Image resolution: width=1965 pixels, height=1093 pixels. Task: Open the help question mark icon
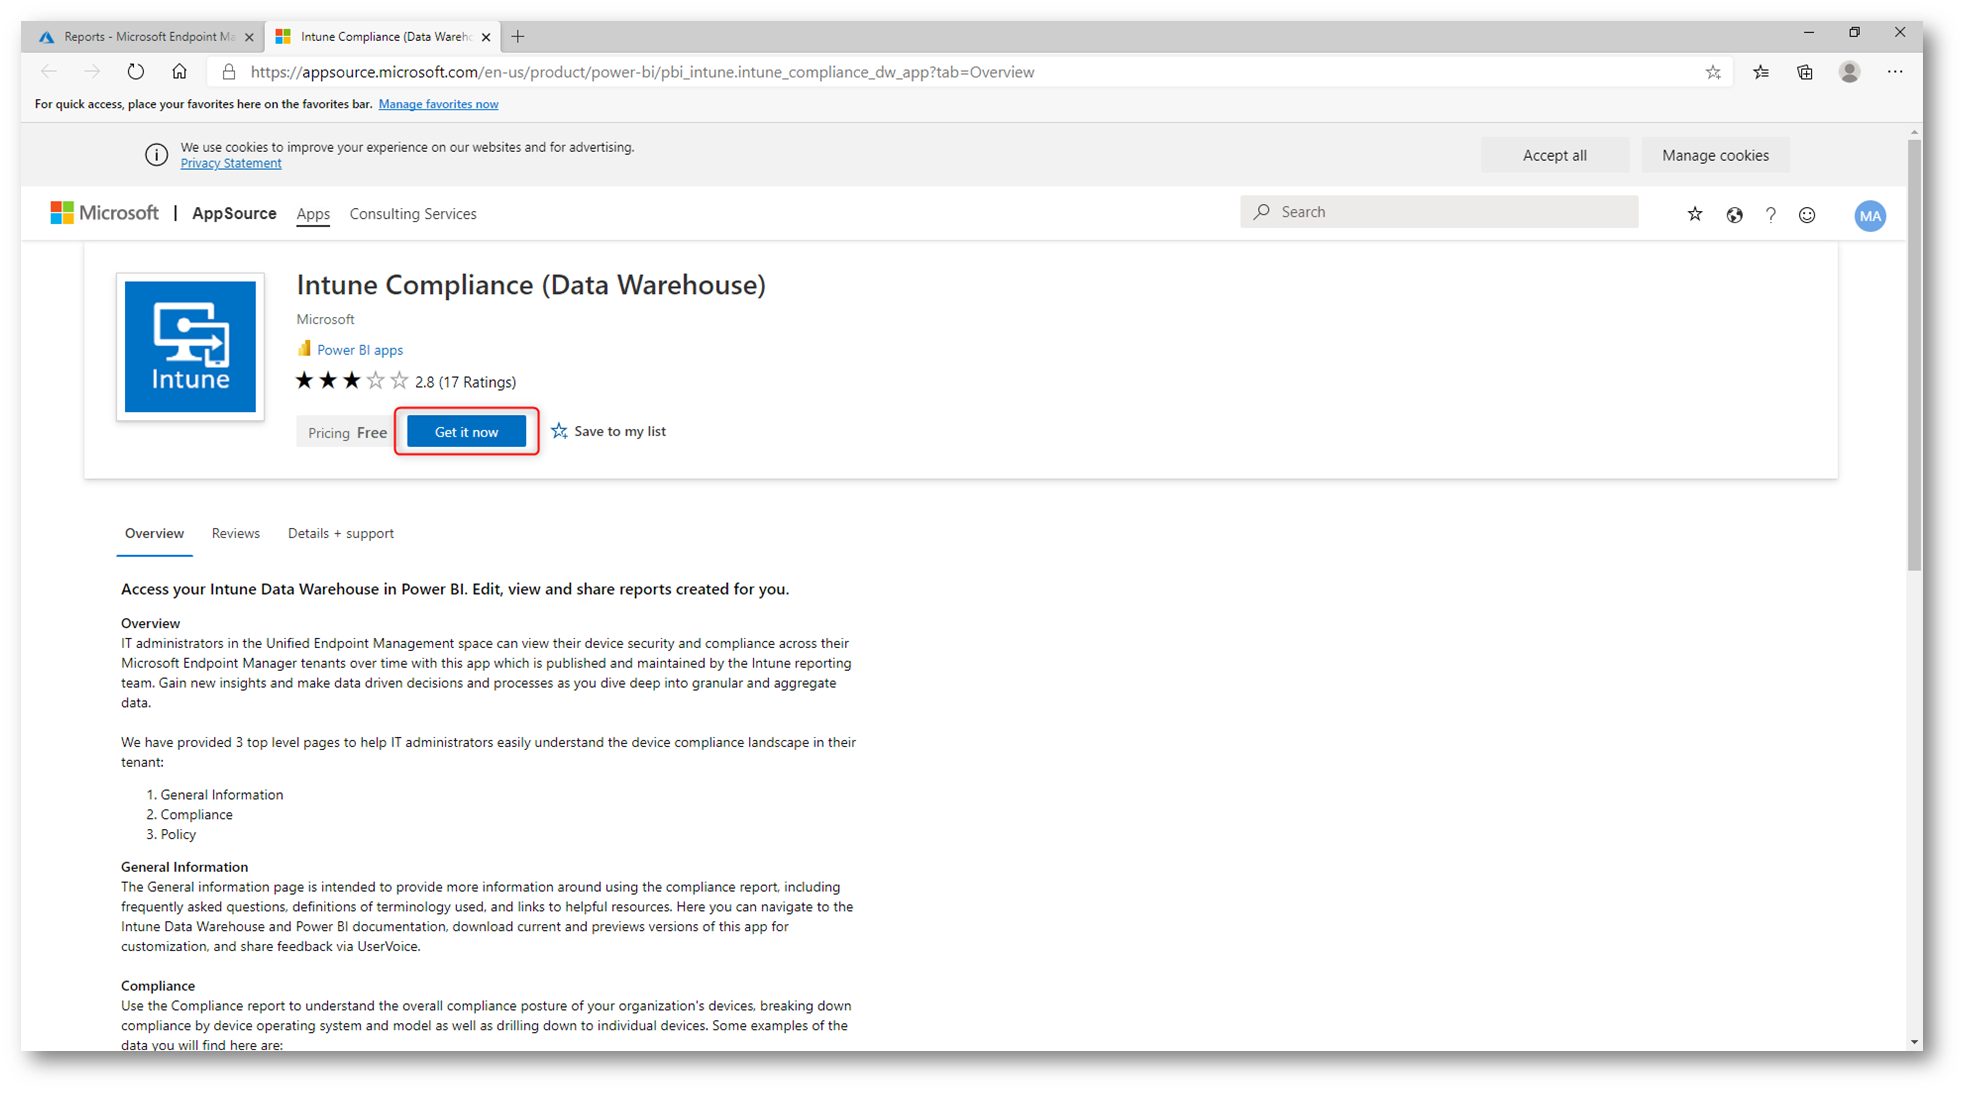point(1771,215)
